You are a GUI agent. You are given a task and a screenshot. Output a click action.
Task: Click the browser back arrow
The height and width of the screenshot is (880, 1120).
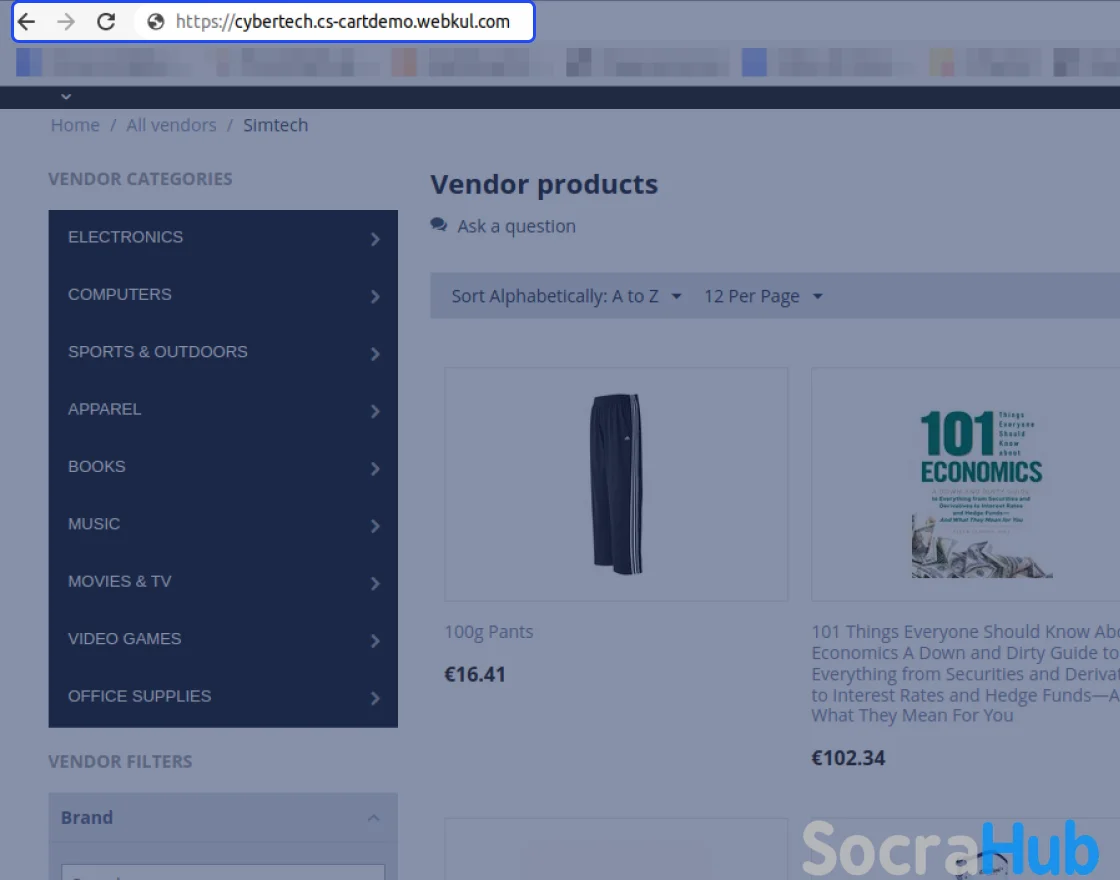point(27,22)
